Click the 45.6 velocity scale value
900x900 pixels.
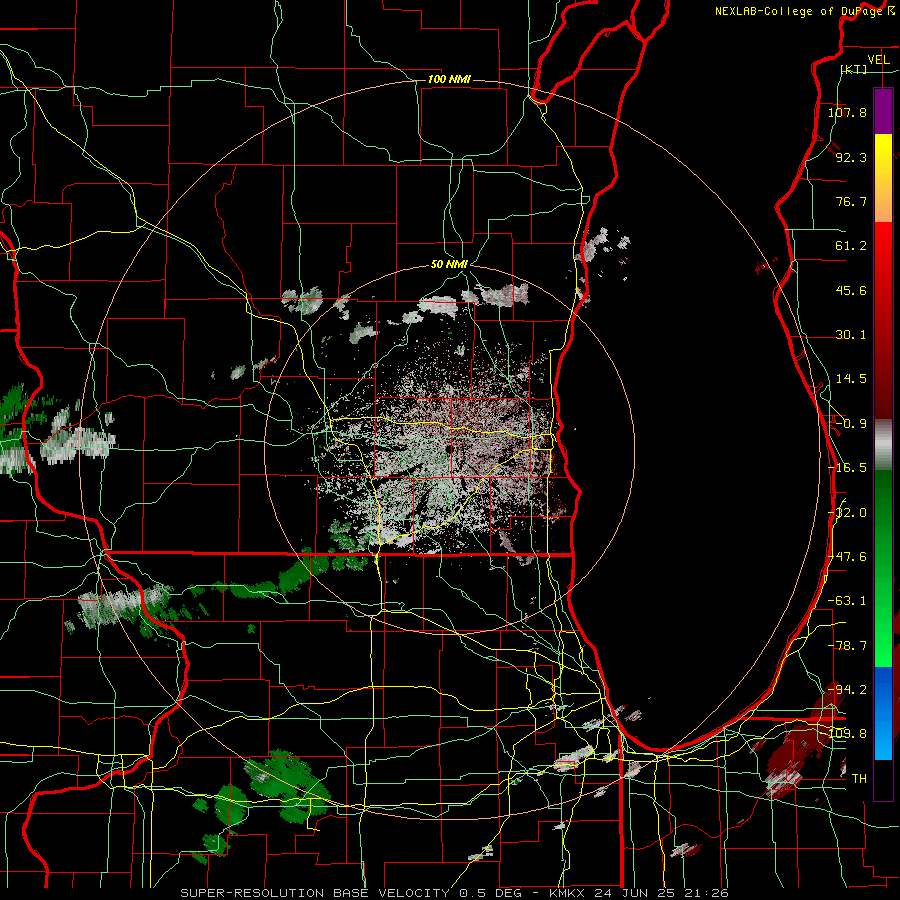coord(851,290)
